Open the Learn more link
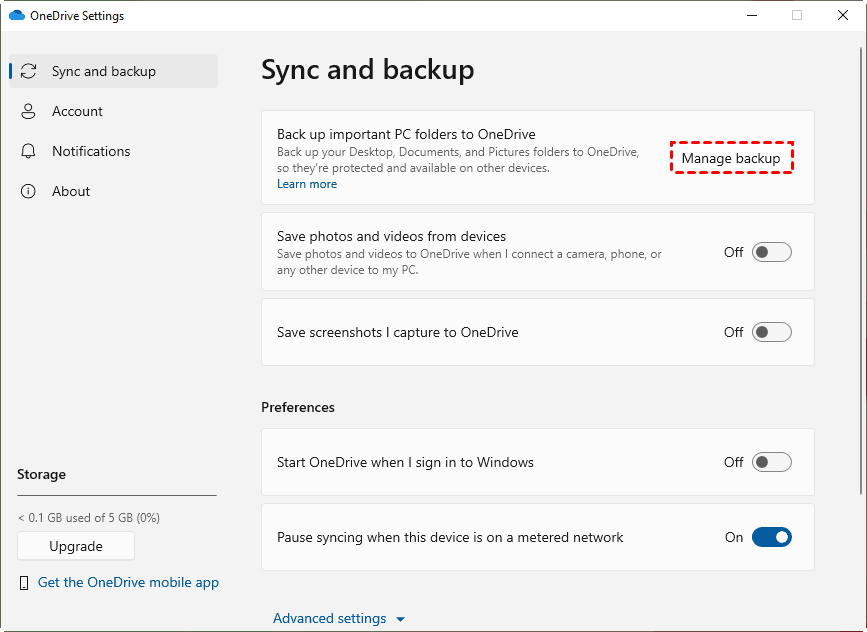Image resolution: width=867 pixels, height=632 pixels. pyautogui.click(x=307, y=184)
